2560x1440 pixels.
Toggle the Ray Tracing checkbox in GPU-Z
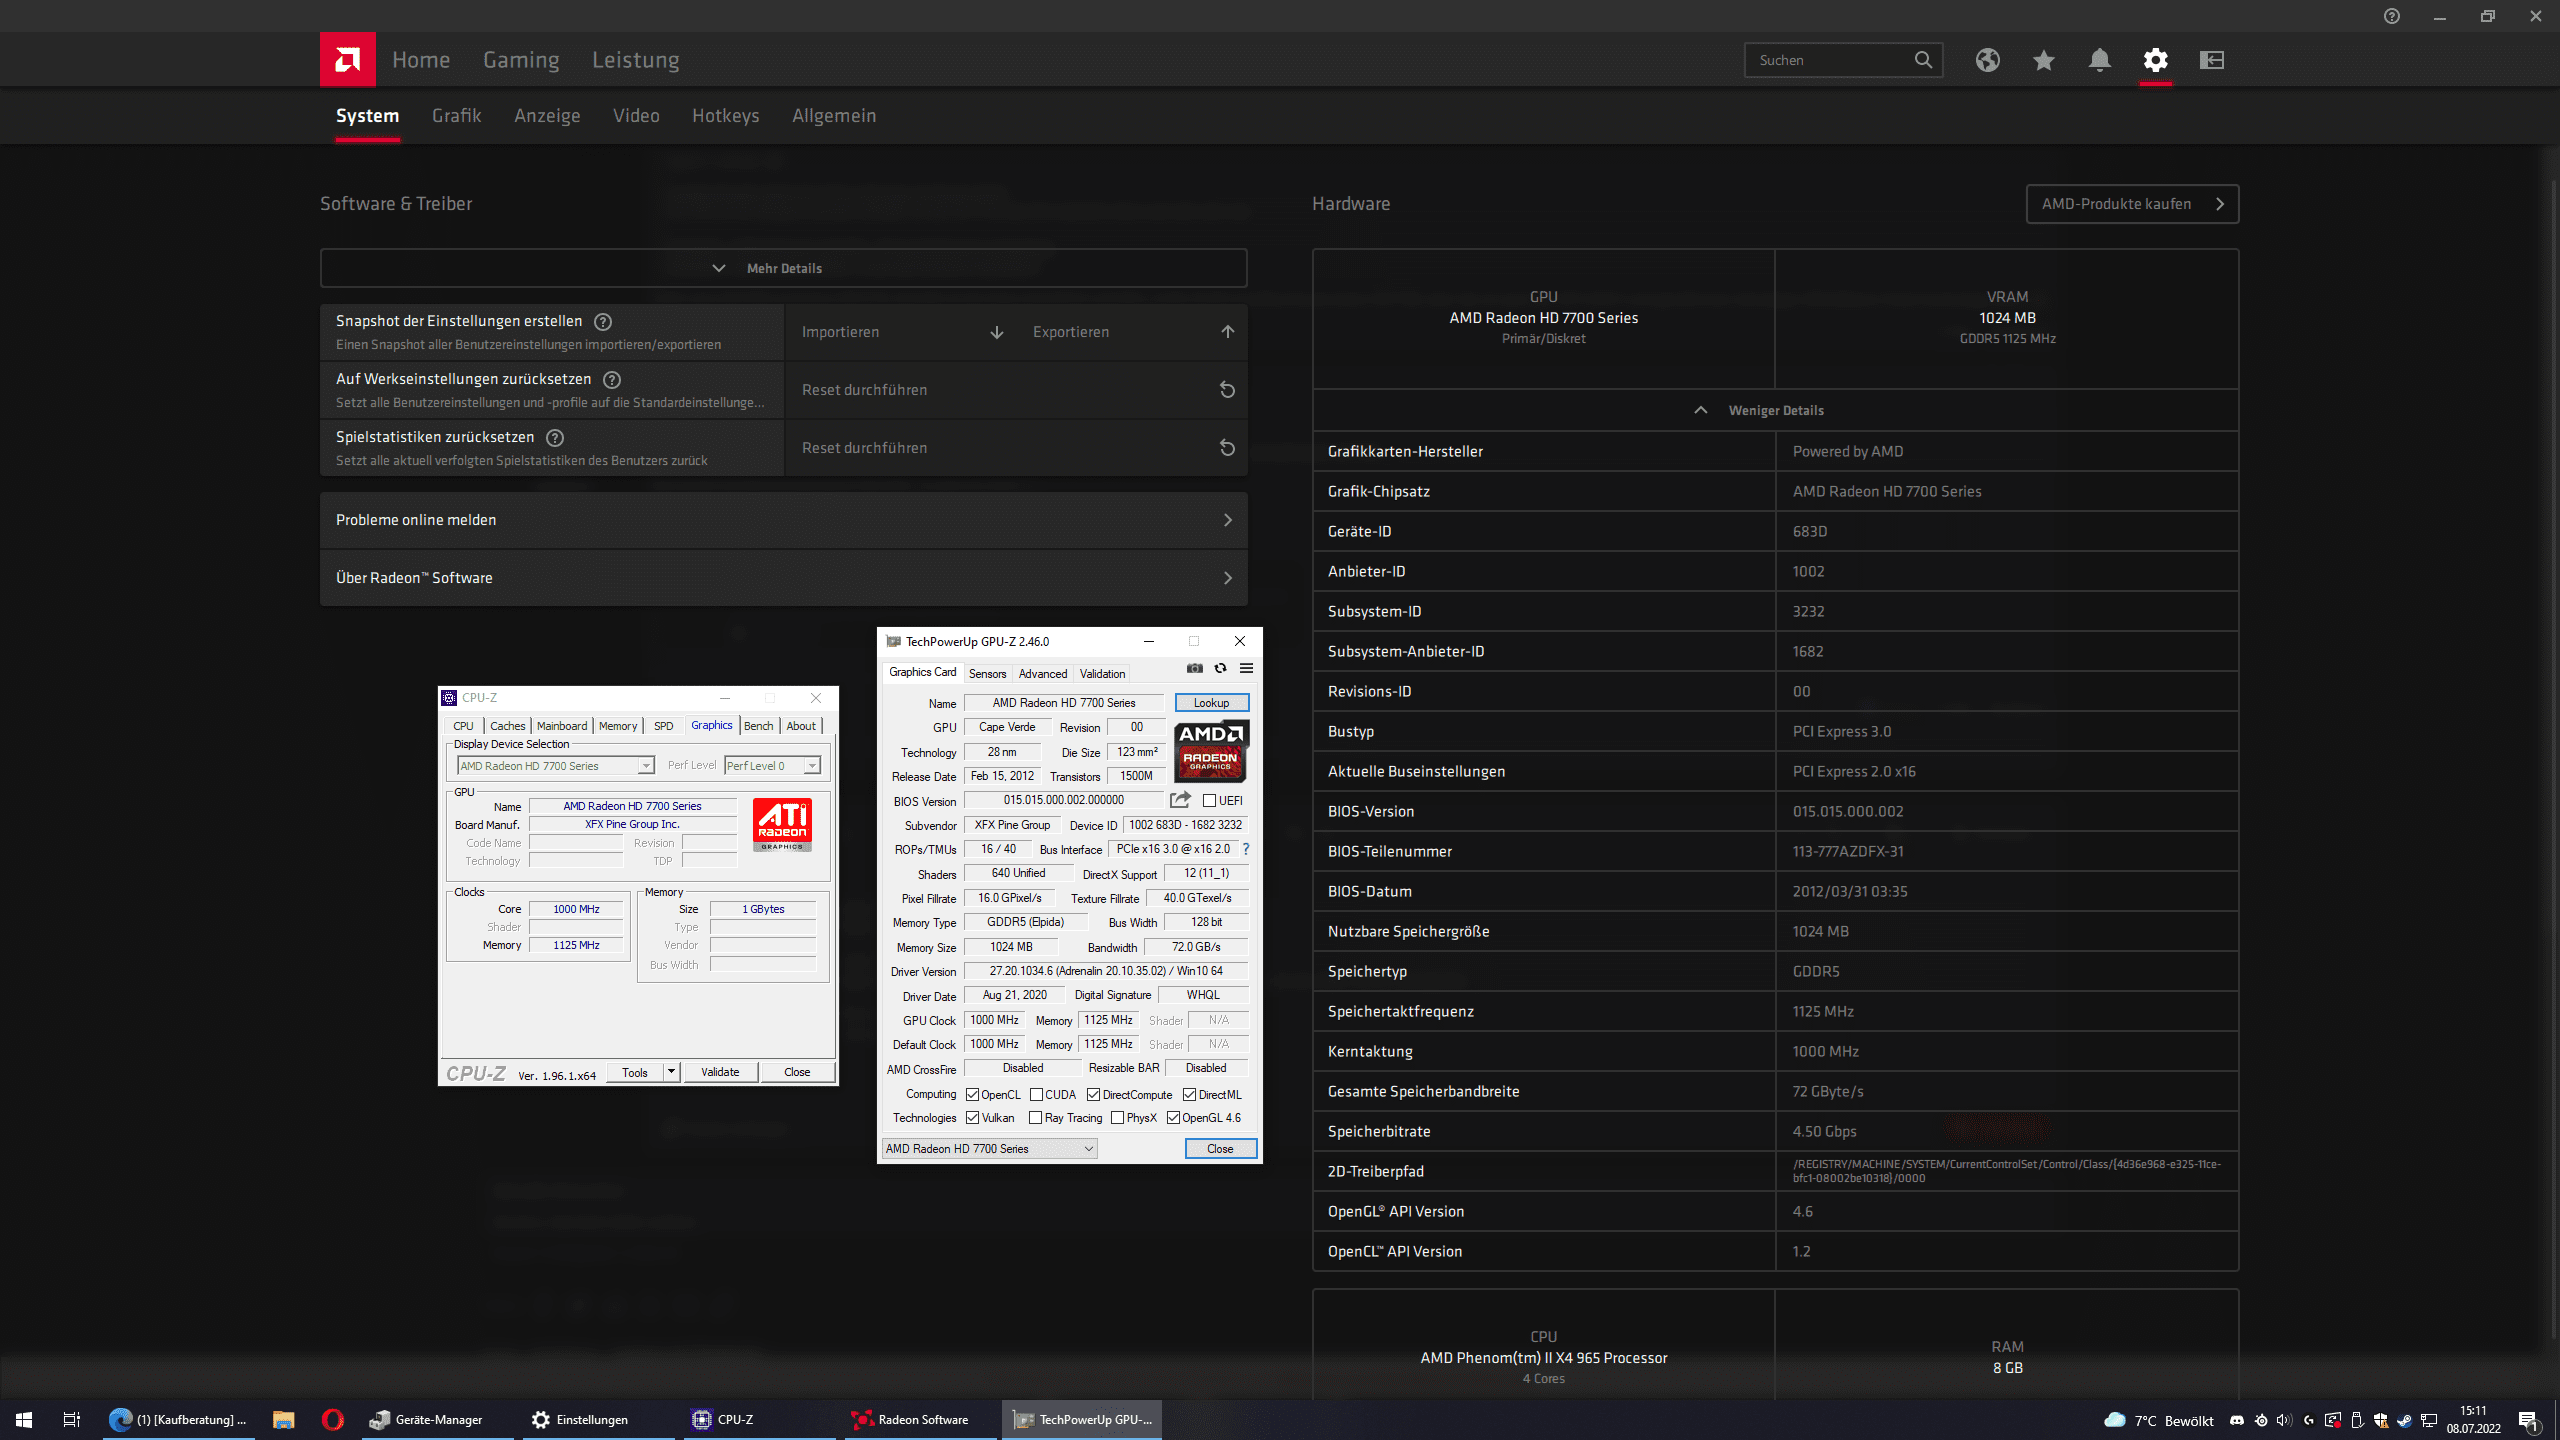point(1035,1118)
